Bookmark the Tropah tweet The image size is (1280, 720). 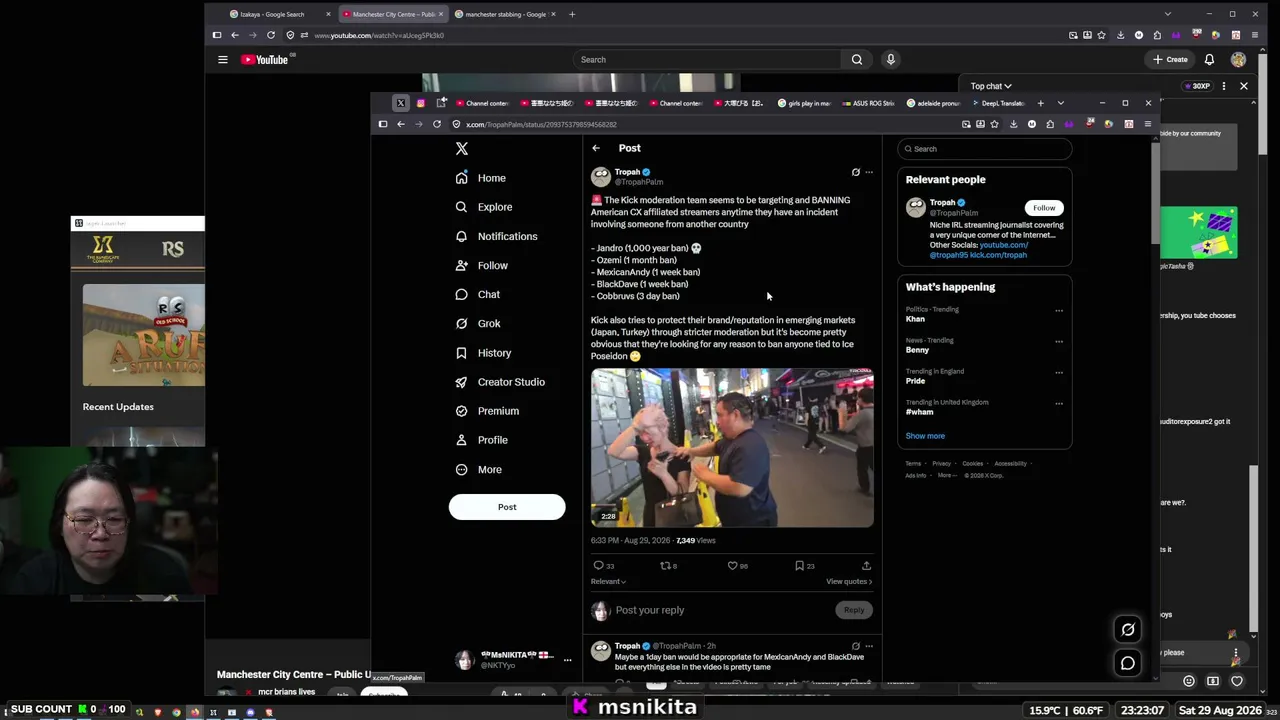[x=799, y=566]
